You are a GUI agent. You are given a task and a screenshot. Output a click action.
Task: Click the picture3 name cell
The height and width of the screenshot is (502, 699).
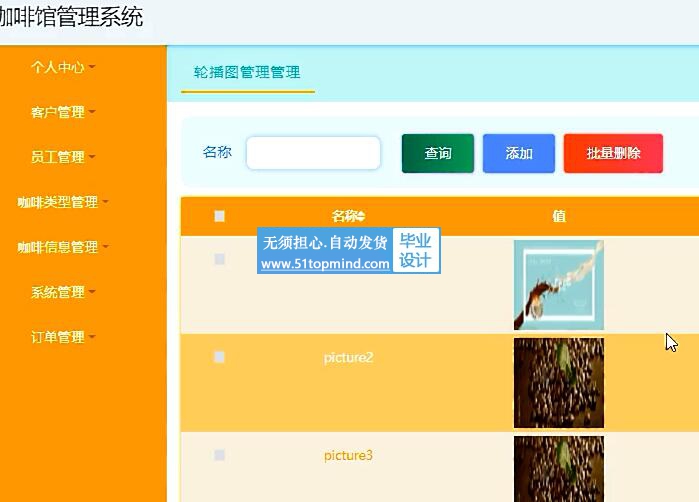click(x=348, y=456)
